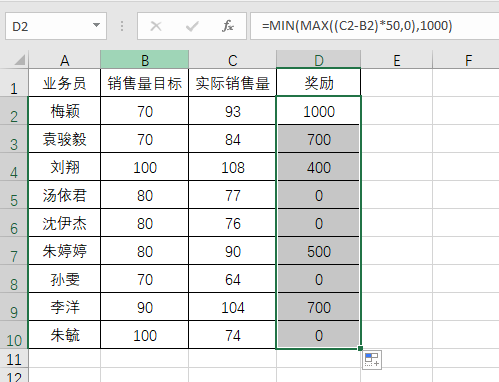The image size is (499, 382).
Task: Click sales target cell 90 in row 9
Action: tap(145, 307)
